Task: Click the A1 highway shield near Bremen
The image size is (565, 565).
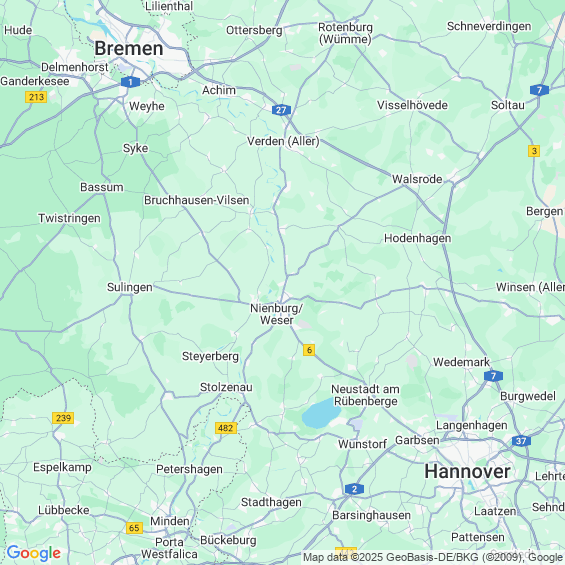Action: click(130, 82)
